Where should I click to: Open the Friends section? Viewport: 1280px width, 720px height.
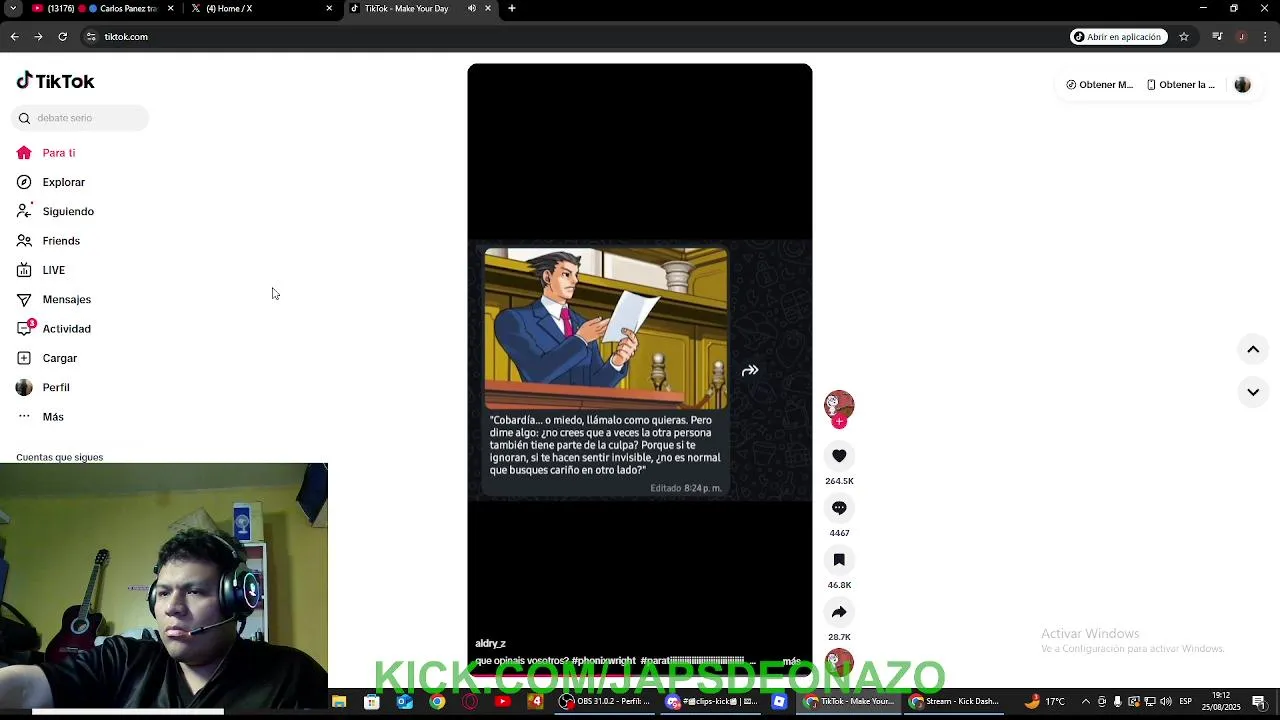pyautogui.click(x=48, y=241)
